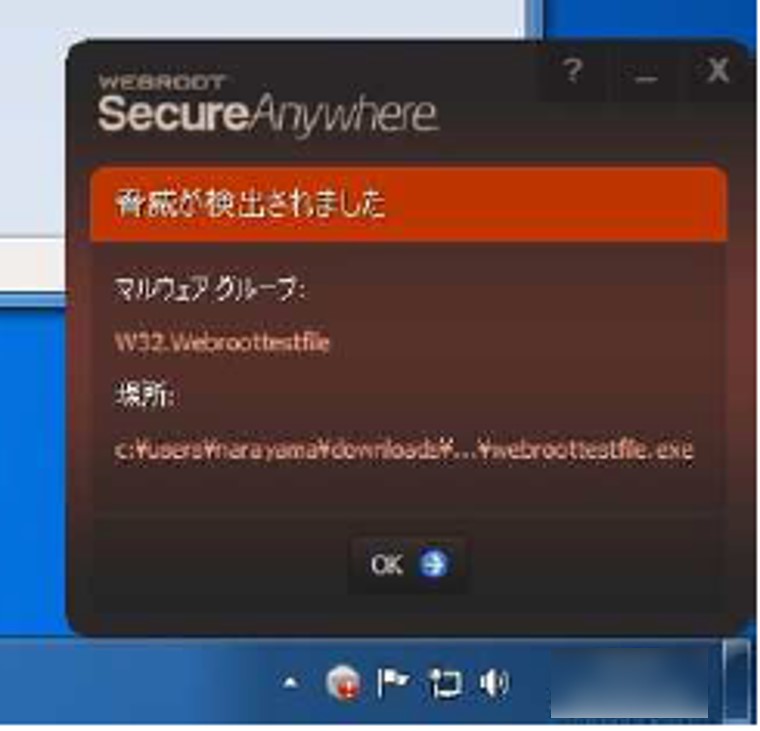The width and height of the screenshot is (760, 731).
Task: Click the Safely Remove Hardware tray icon
Action: 445,683
